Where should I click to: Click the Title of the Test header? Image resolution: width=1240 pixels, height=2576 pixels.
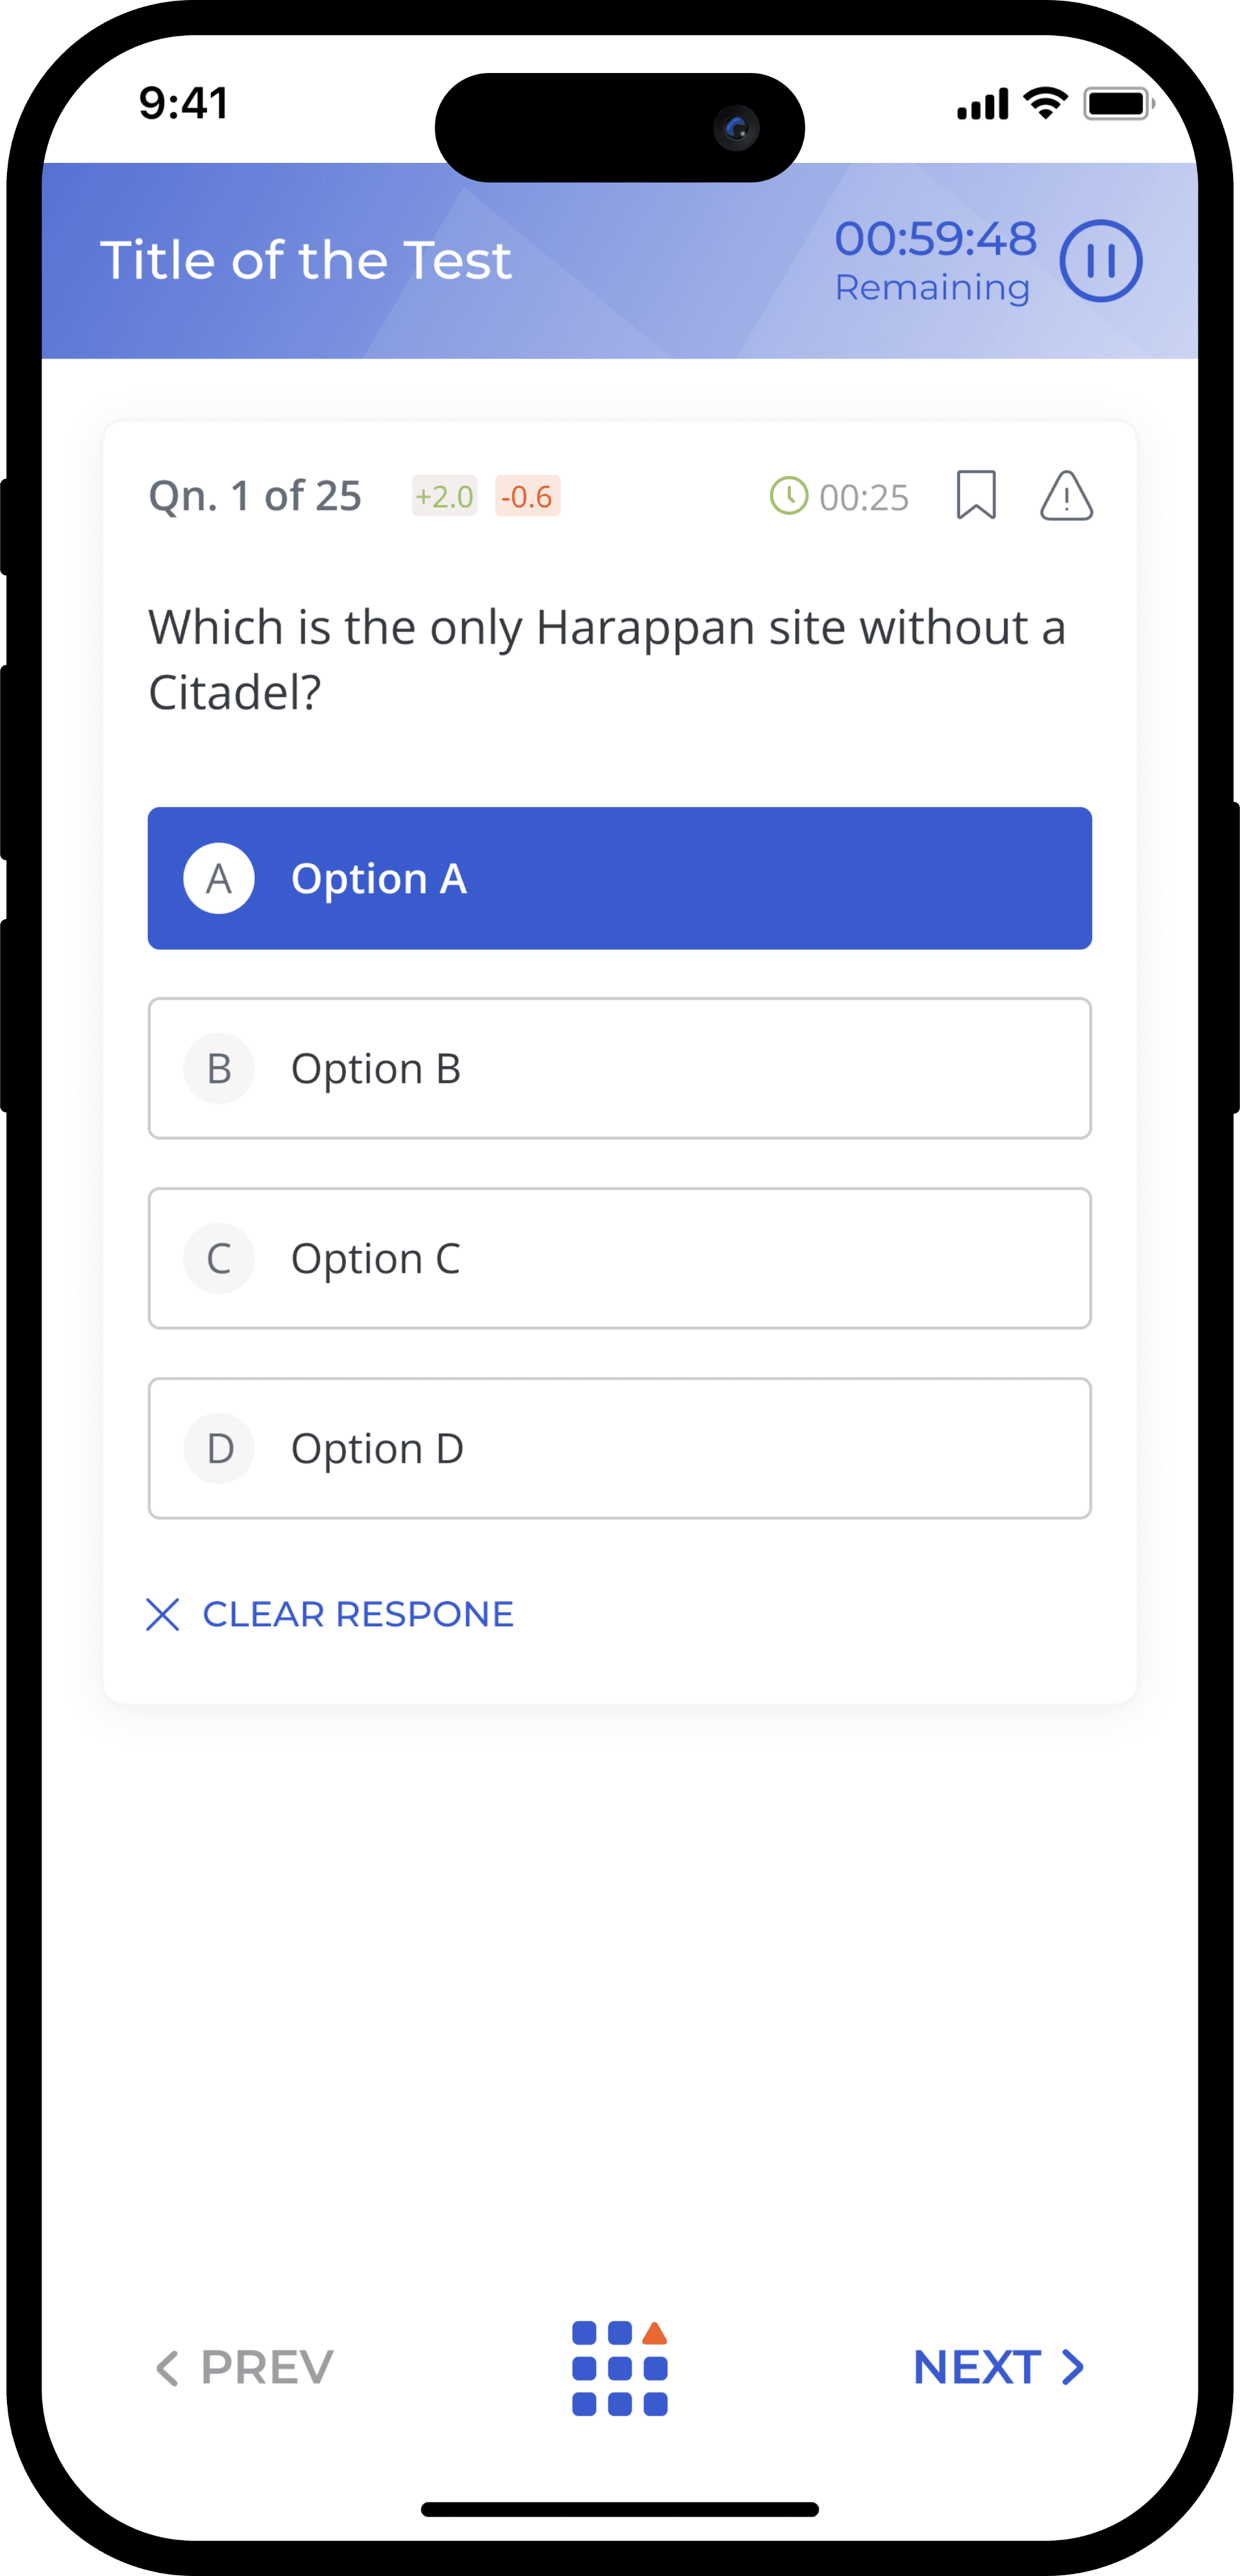[x=306, y=260]
